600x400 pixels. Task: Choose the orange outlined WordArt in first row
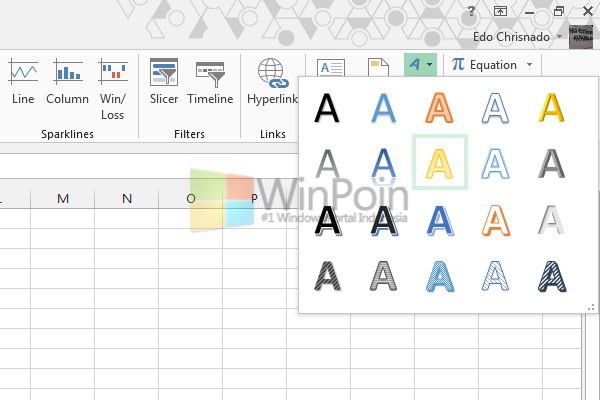click(439, 108)
